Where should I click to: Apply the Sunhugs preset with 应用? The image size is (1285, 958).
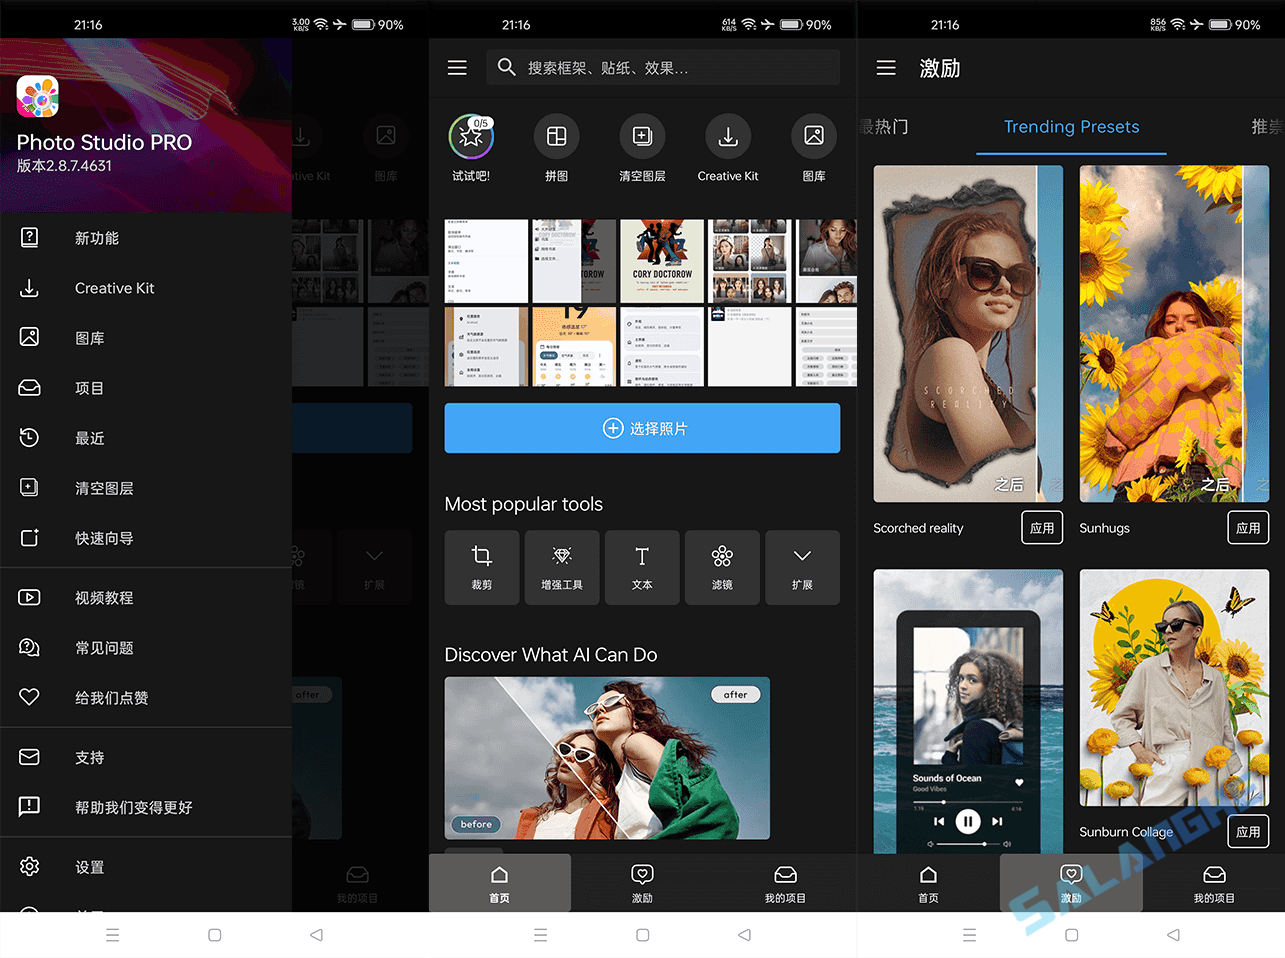(x=1248, y=527)
